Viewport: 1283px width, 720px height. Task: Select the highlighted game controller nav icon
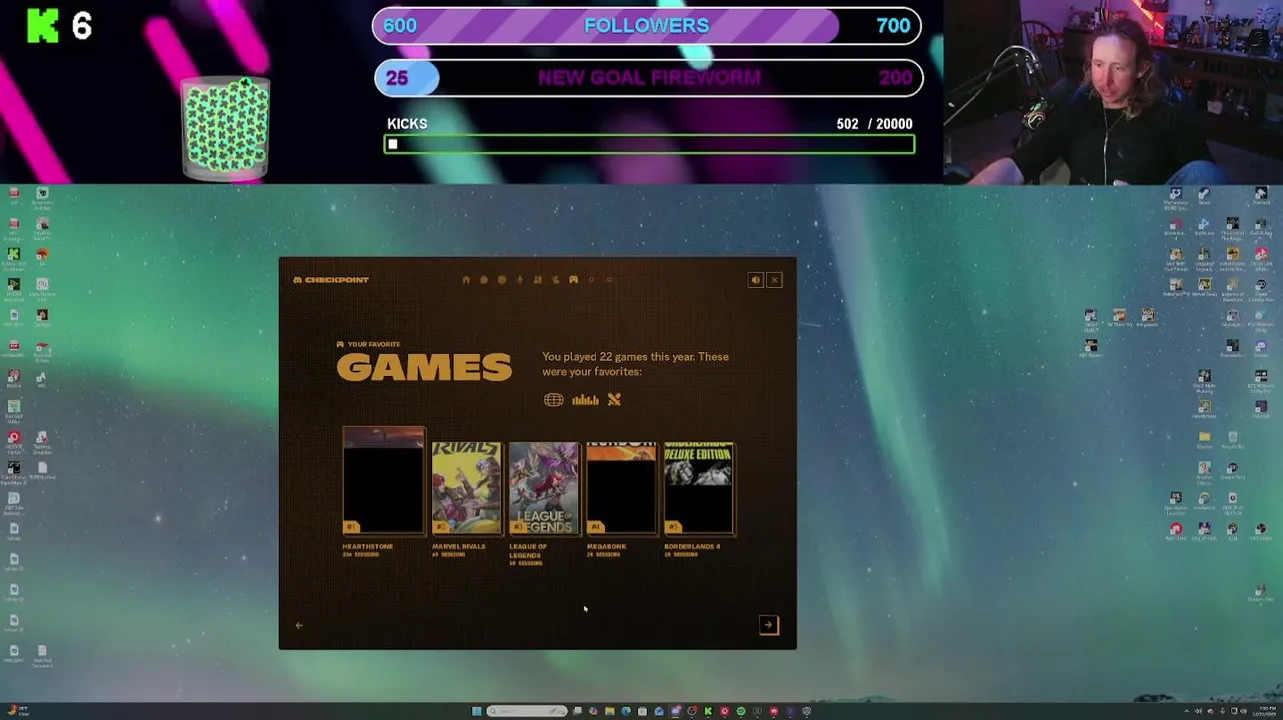(573, 280)
